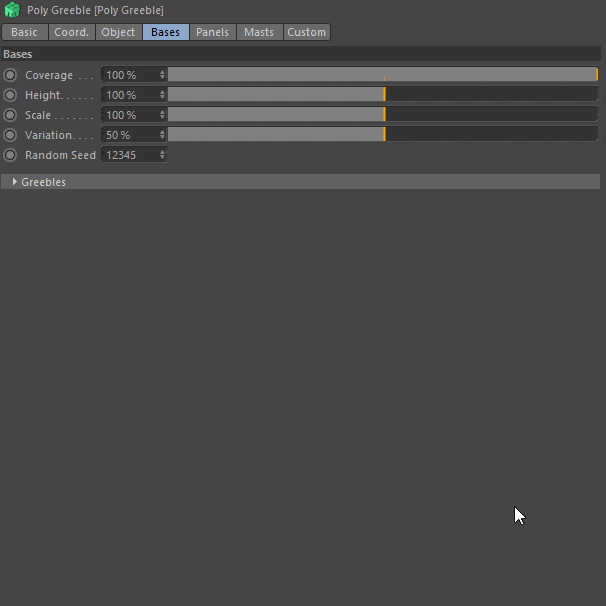Open the Coord. tab
This screenshot has width=606, height=606.
[x=71, y=32]
